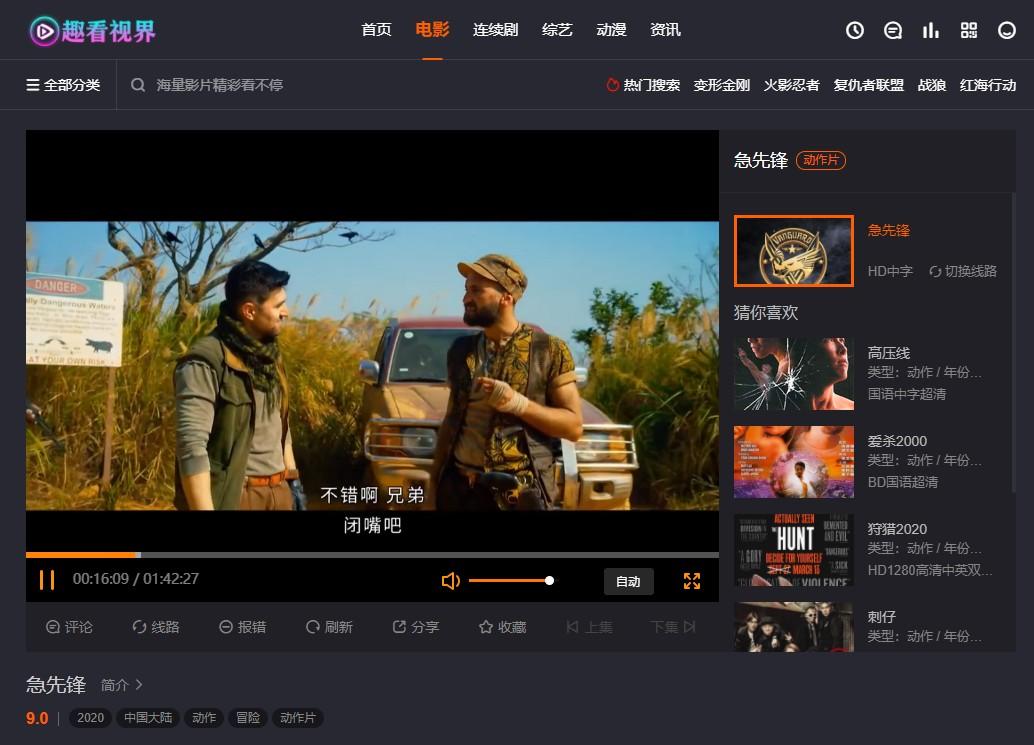The image size is (1034, 745).
Task: Click 切换线路 in the sidebar
Action: (963, 271)
